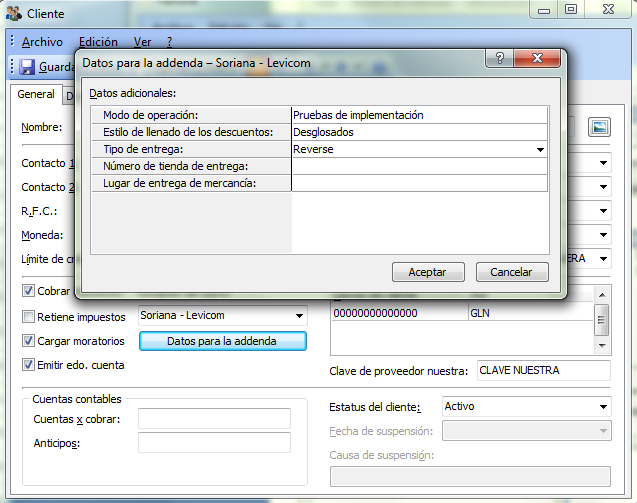Image resolution: width=637 pixels, height=503 pixels.
Task: Open the Tipo de entrega dropdown arrow
Action: pos(540,150)
